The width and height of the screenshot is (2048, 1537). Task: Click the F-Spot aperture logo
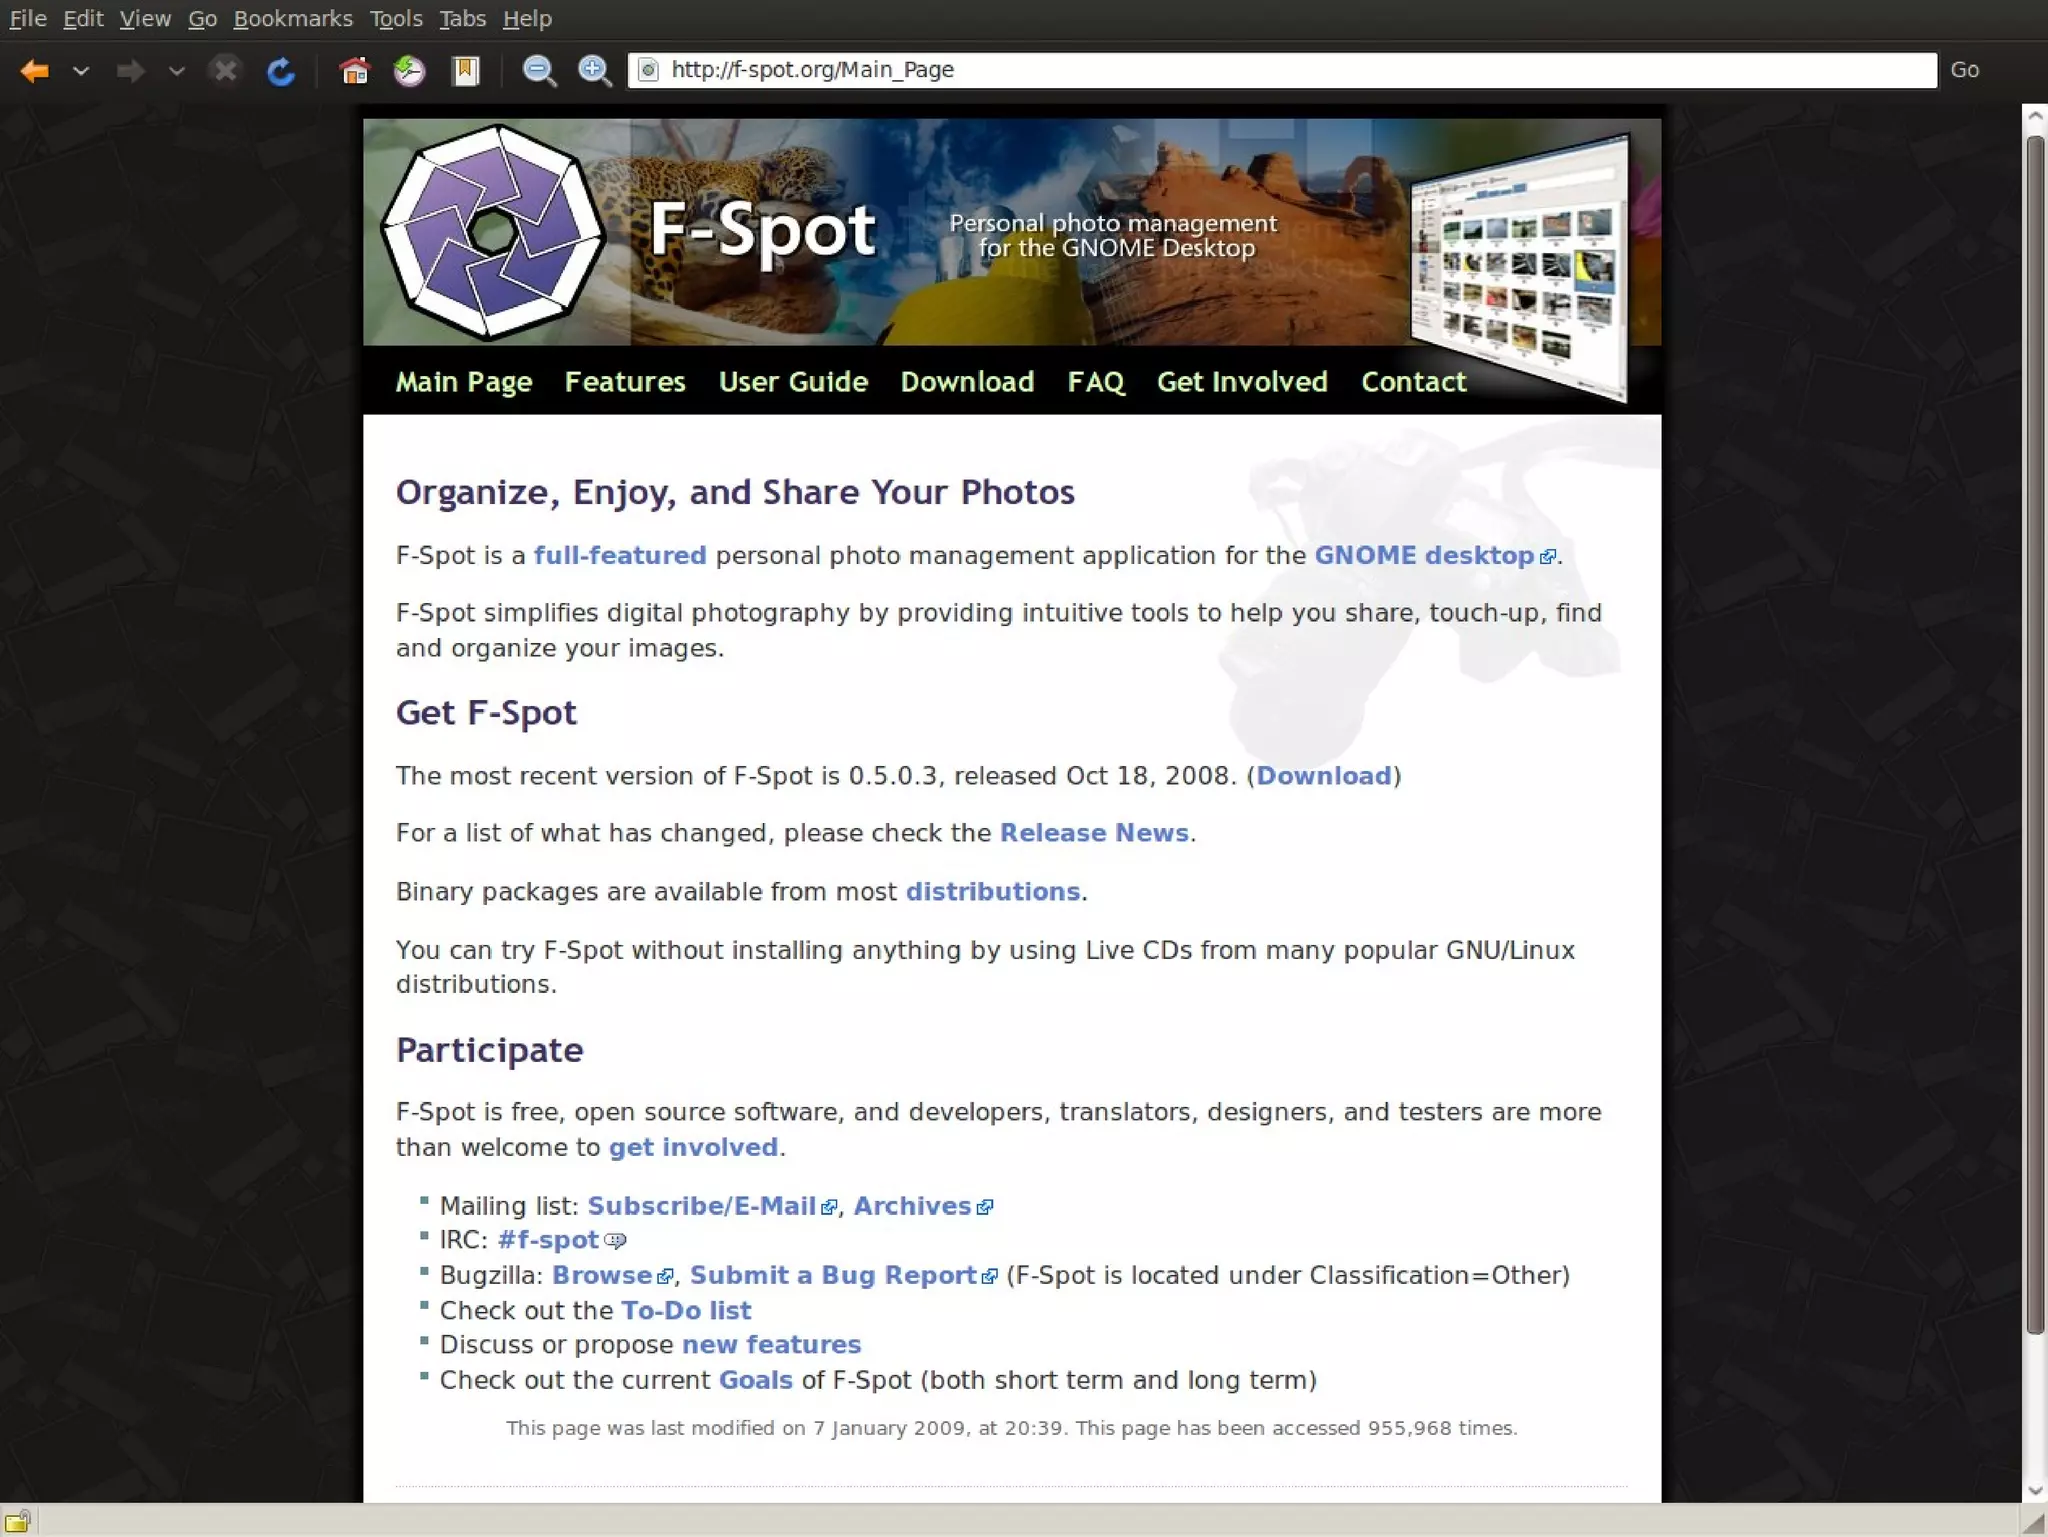(493, 232)
